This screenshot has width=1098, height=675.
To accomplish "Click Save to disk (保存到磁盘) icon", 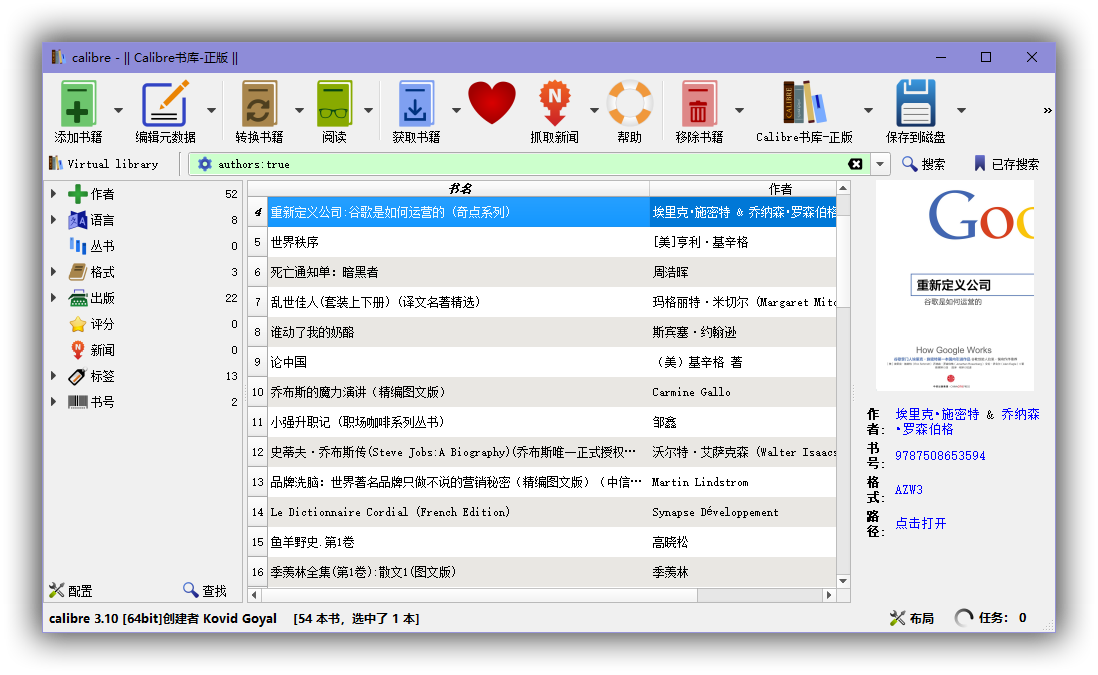I will point(915,103).
